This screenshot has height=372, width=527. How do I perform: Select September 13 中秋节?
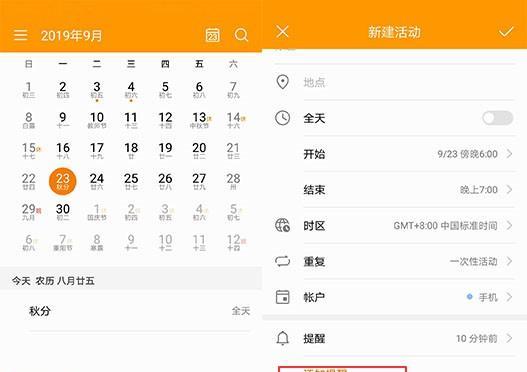tap(200, 120)
